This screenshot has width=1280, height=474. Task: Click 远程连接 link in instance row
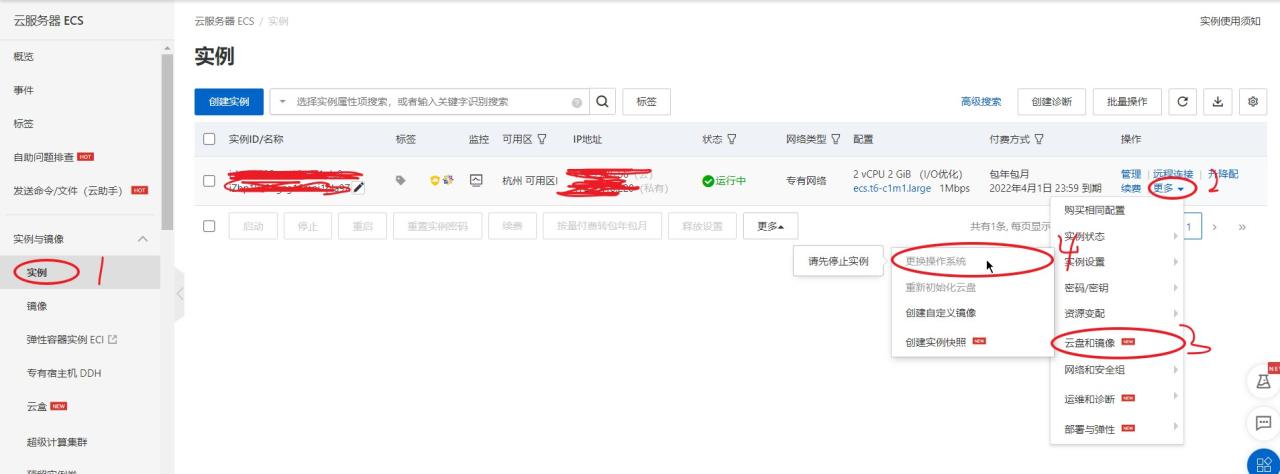click(1173, 174)
